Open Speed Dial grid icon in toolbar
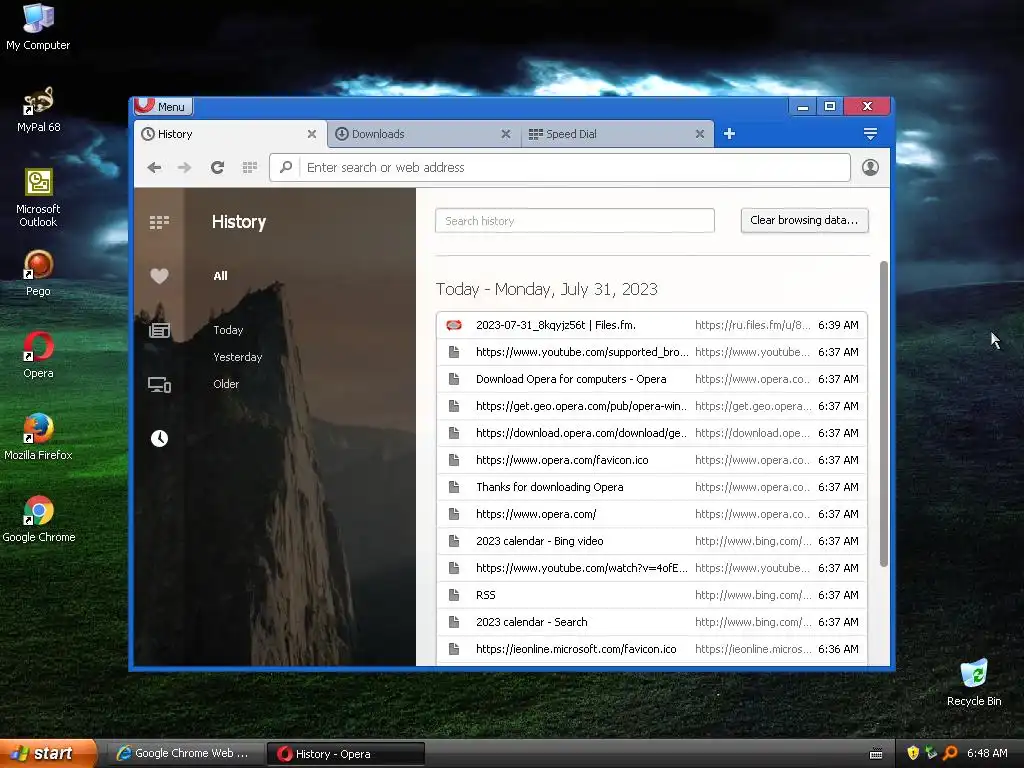Screen dimensions: 1024x768 249,168
